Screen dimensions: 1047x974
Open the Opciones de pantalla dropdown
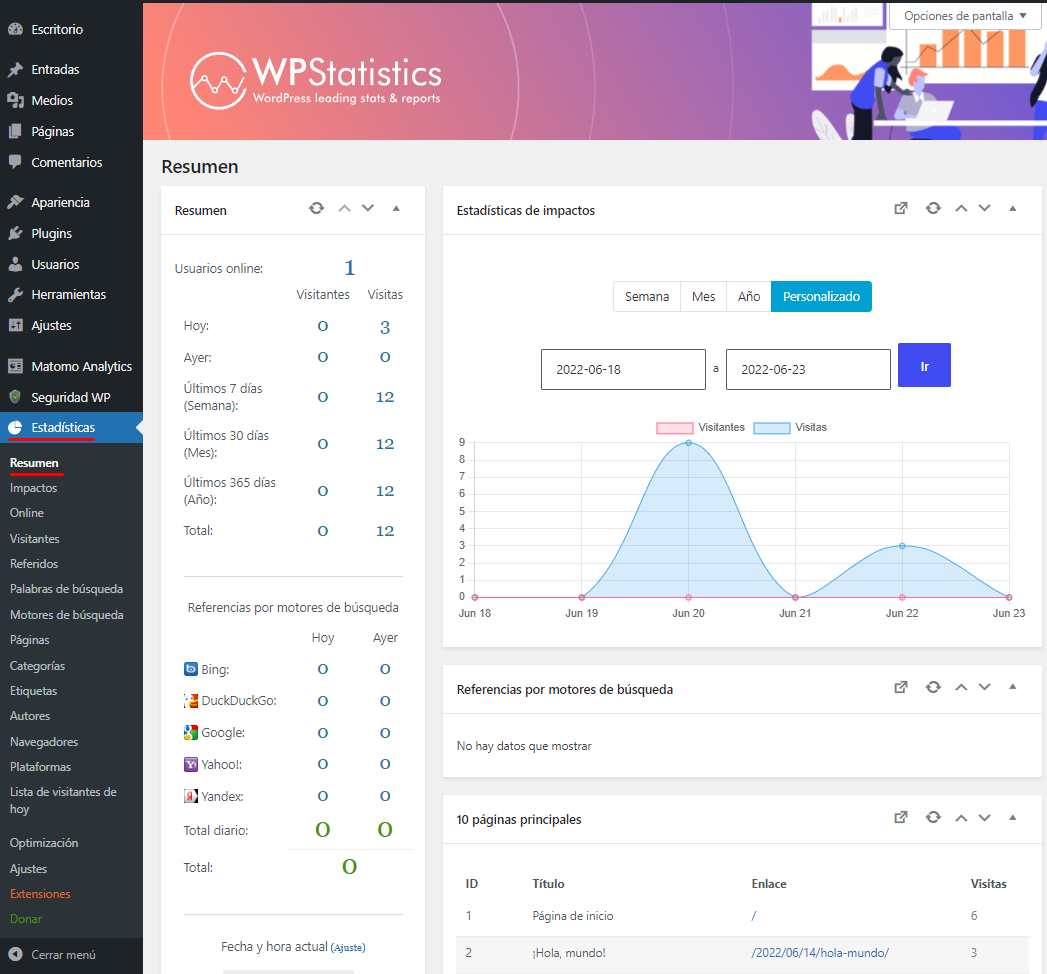click(965, 16)
